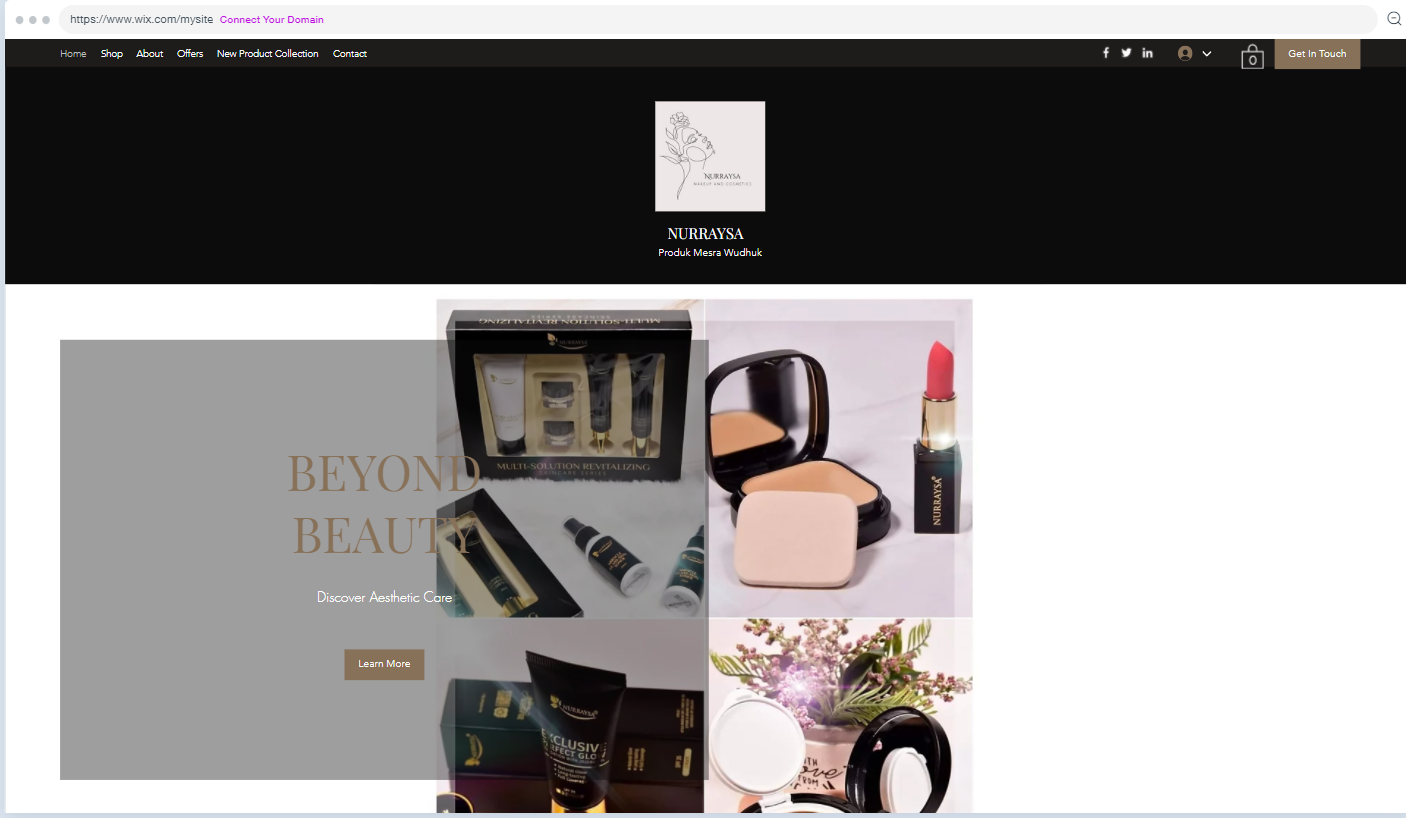Click the zoom magnifier icon in preview bar
The height and width of the screenshot is (818, 1406).
(1394, 19)
